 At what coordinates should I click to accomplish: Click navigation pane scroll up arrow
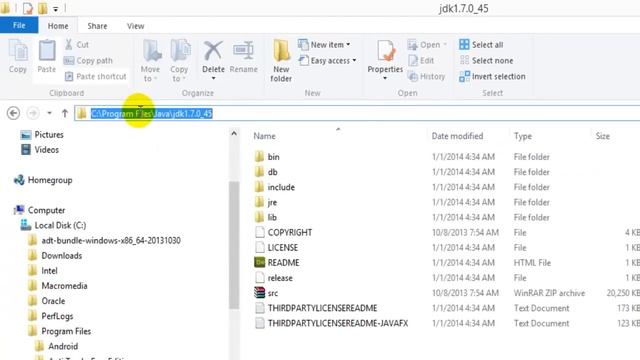pyautogui.click(x=234, y=133)
